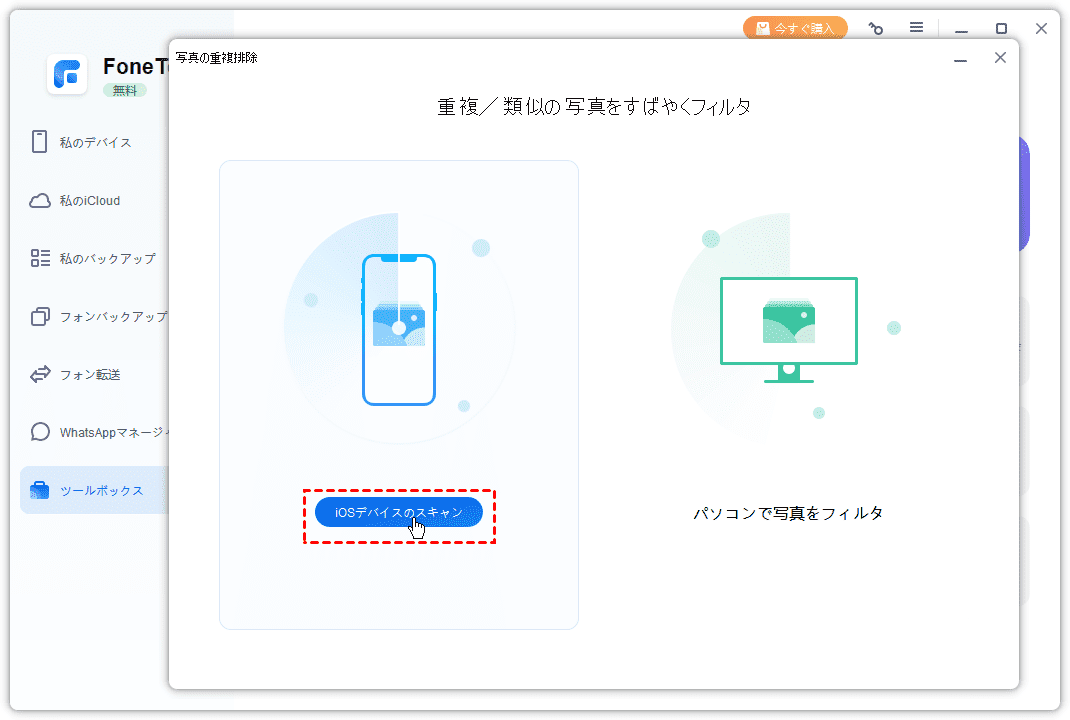The width and height of the screenshot is (1070, 720).
Task: Open 私のデバイス in the sidebar
Action: click(94, 142)
